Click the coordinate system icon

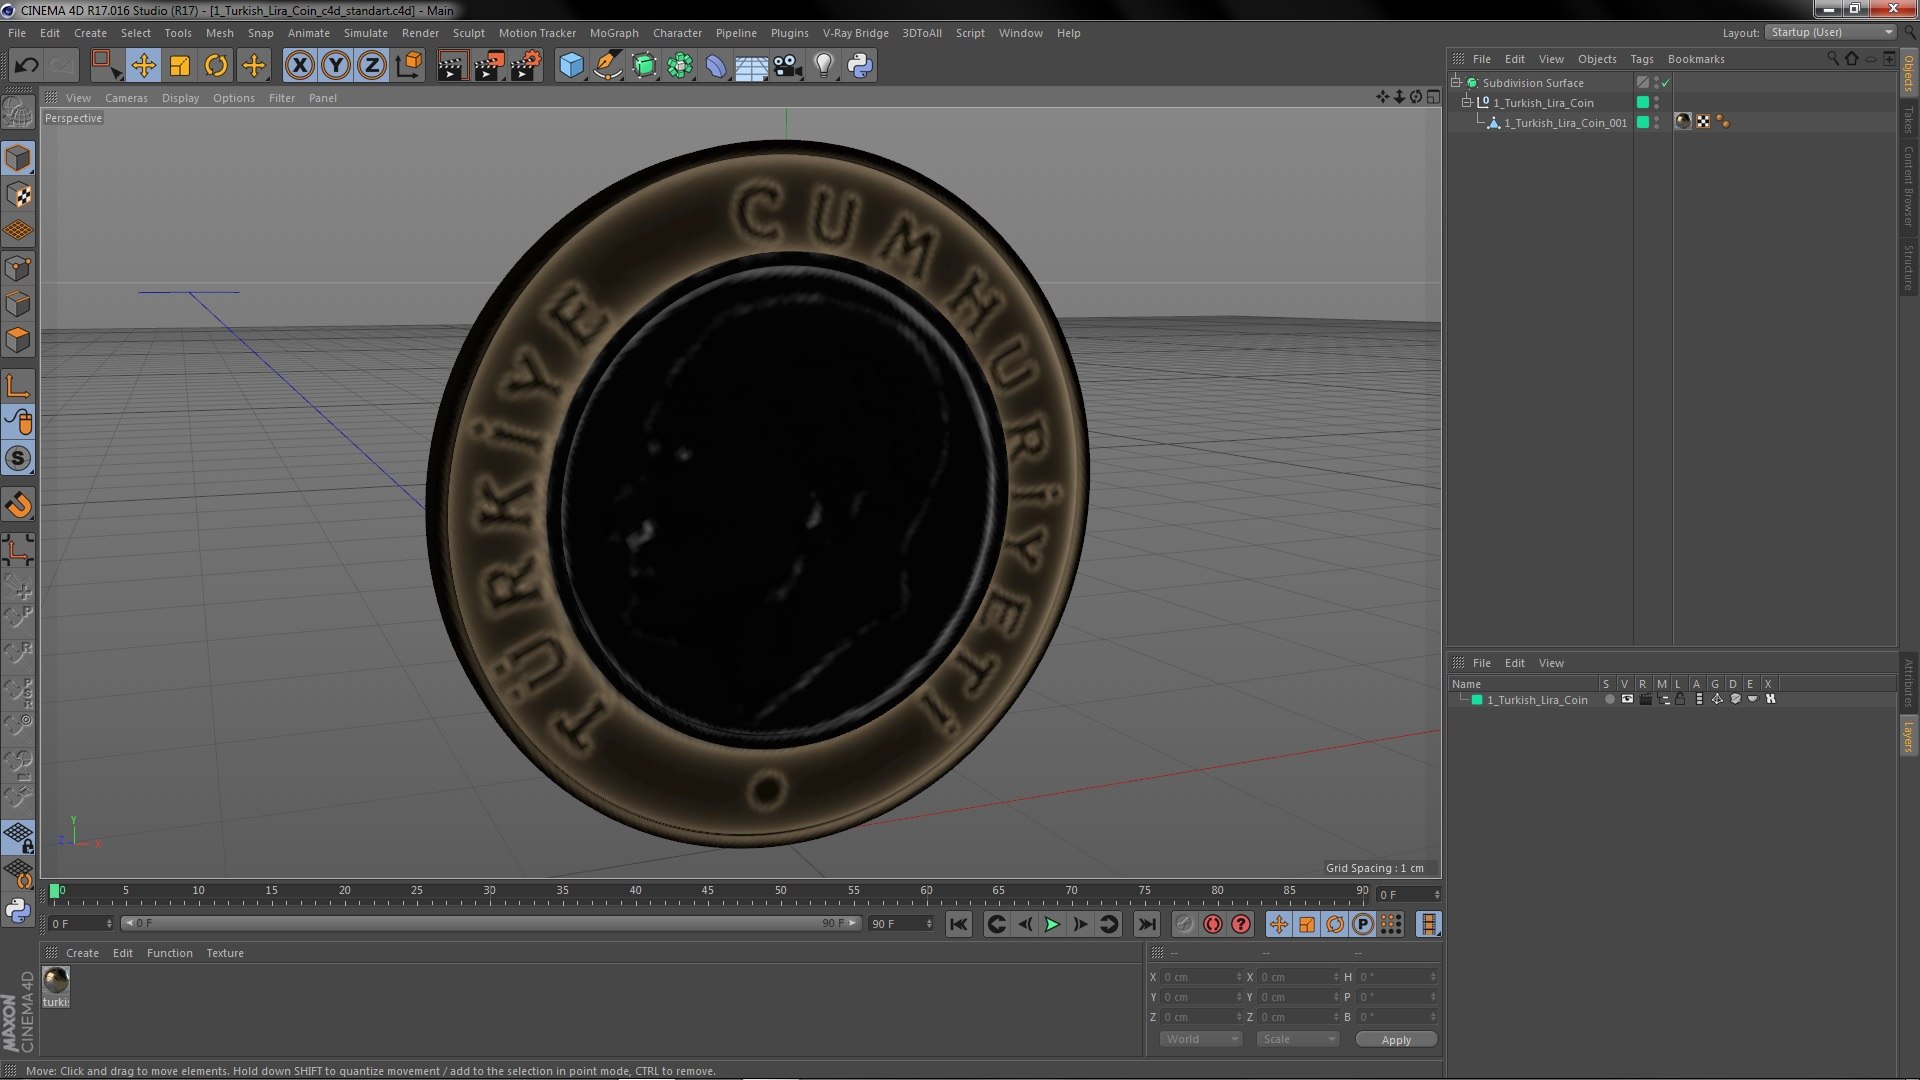coord(409,66)
